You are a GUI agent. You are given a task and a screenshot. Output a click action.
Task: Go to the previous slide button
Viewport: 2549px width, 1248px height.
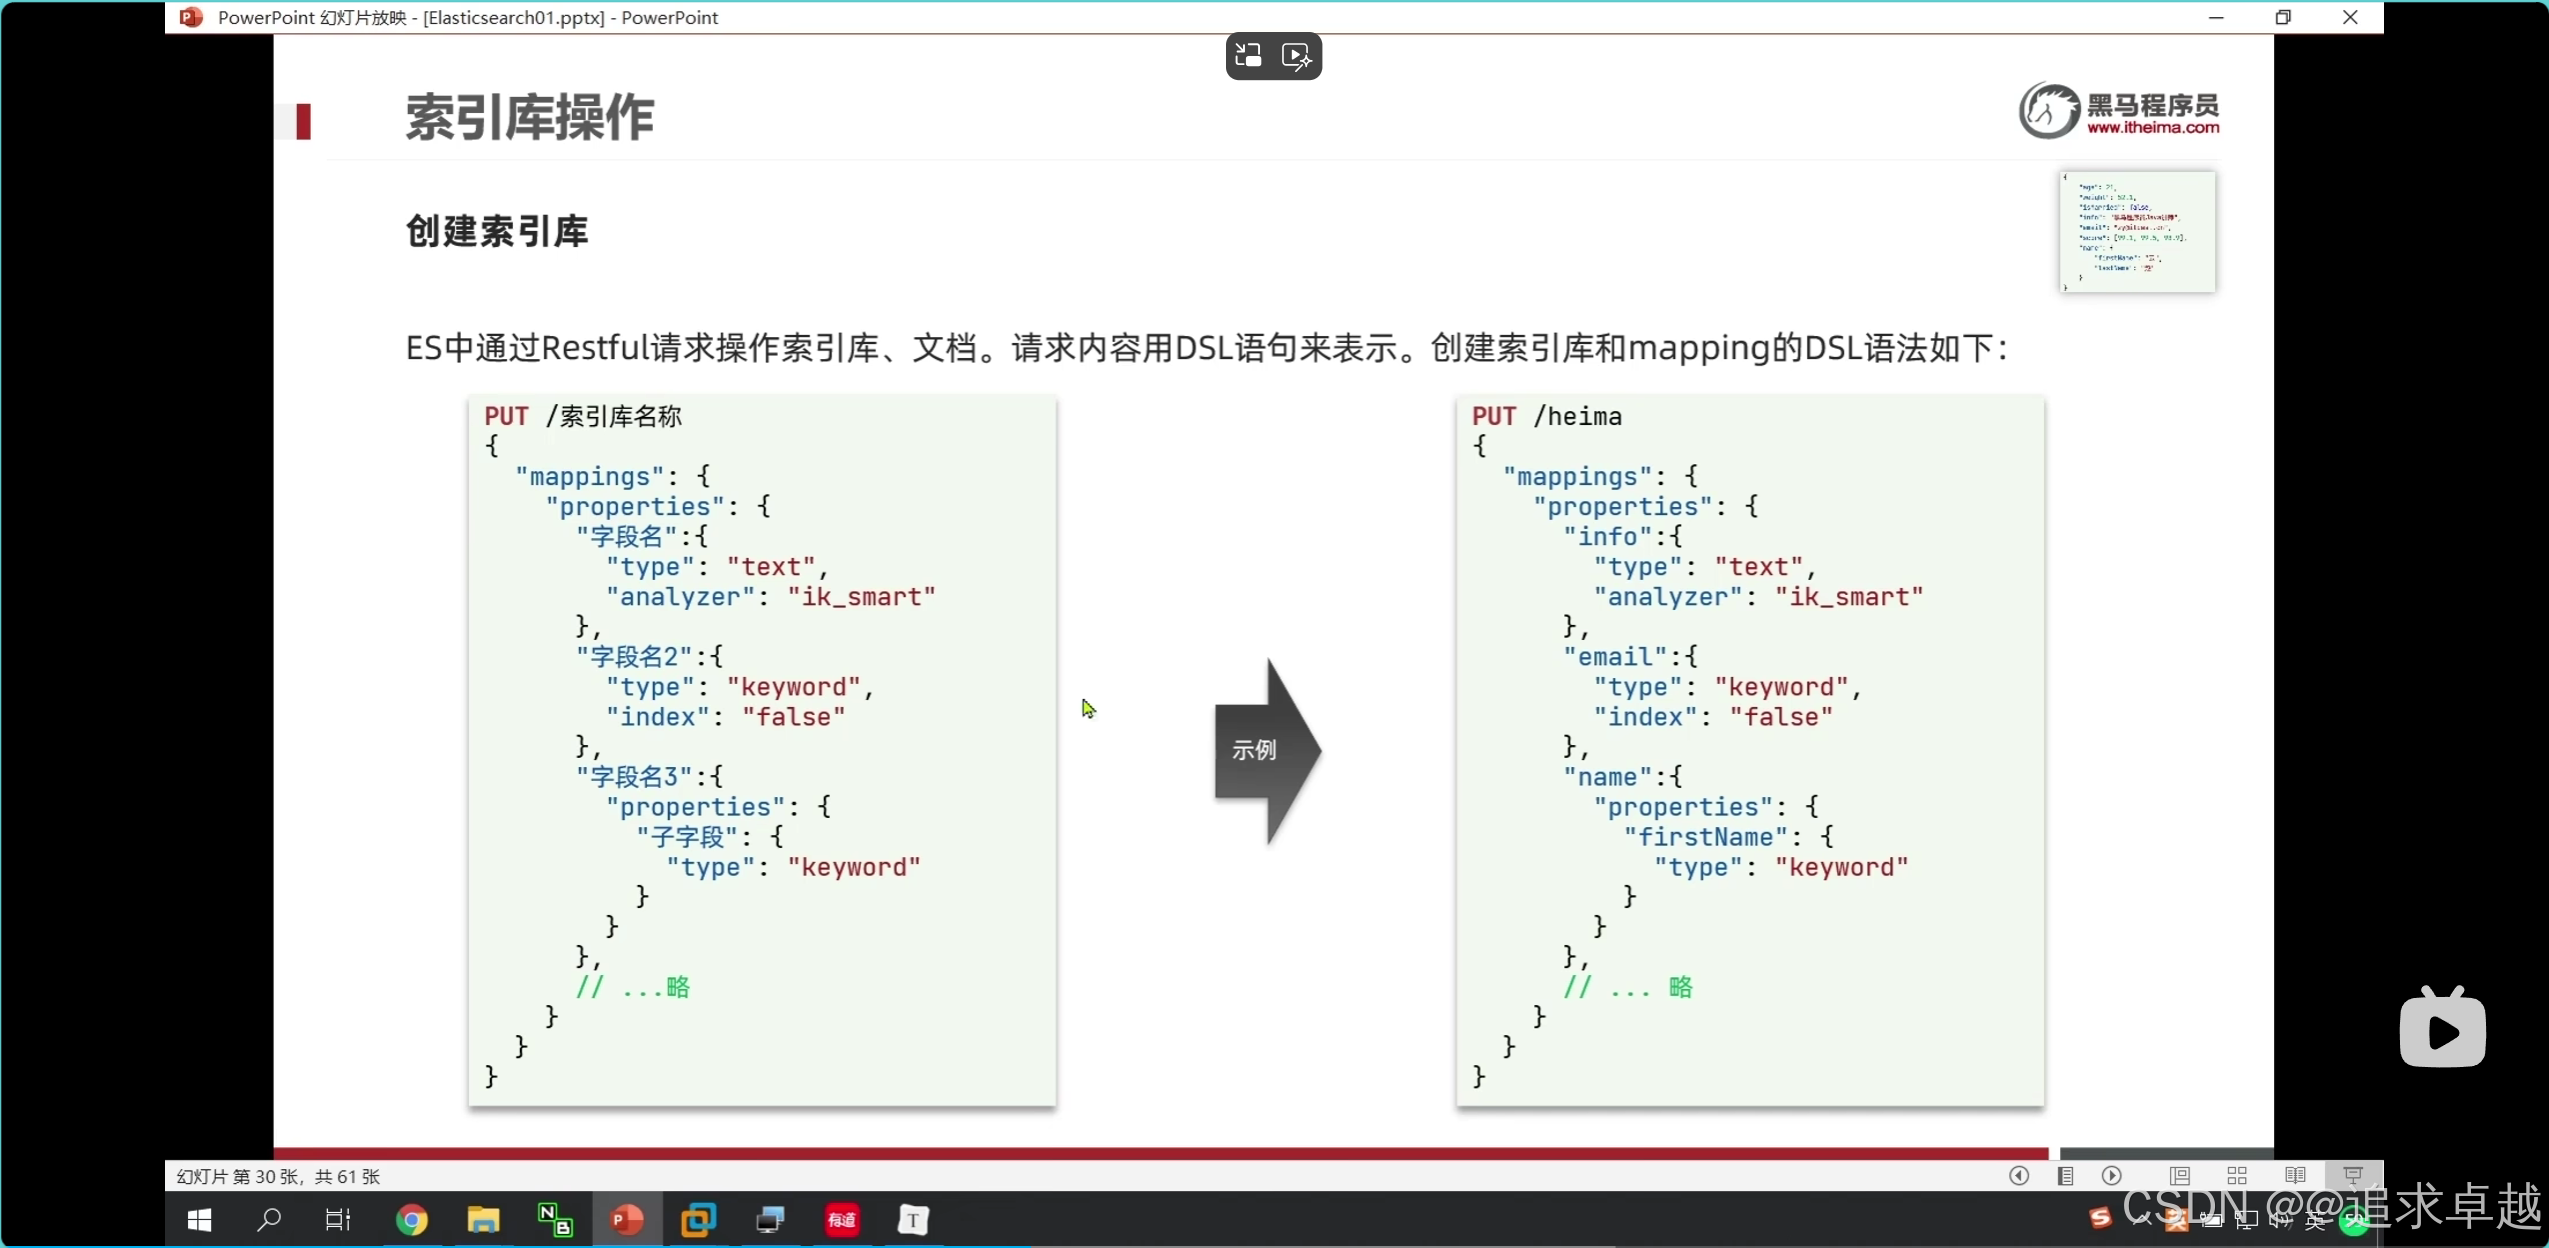pyautogui.click(x=2018, y=1176)
